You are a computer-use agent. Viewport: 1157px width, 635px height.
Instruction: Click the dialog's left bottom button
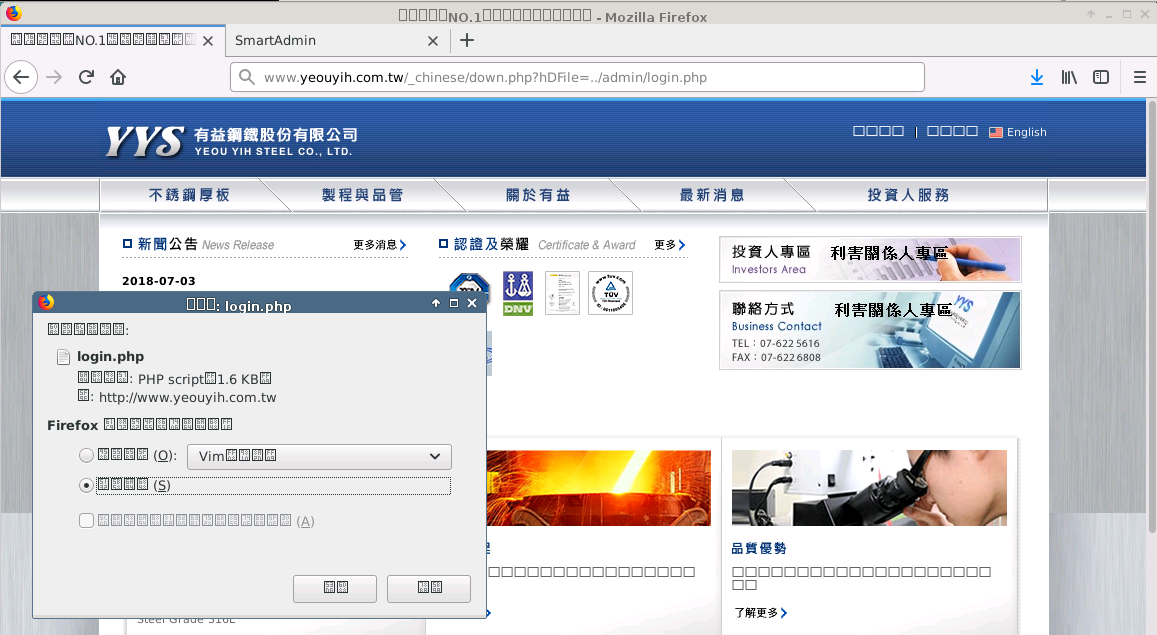(x=335, y=588)
